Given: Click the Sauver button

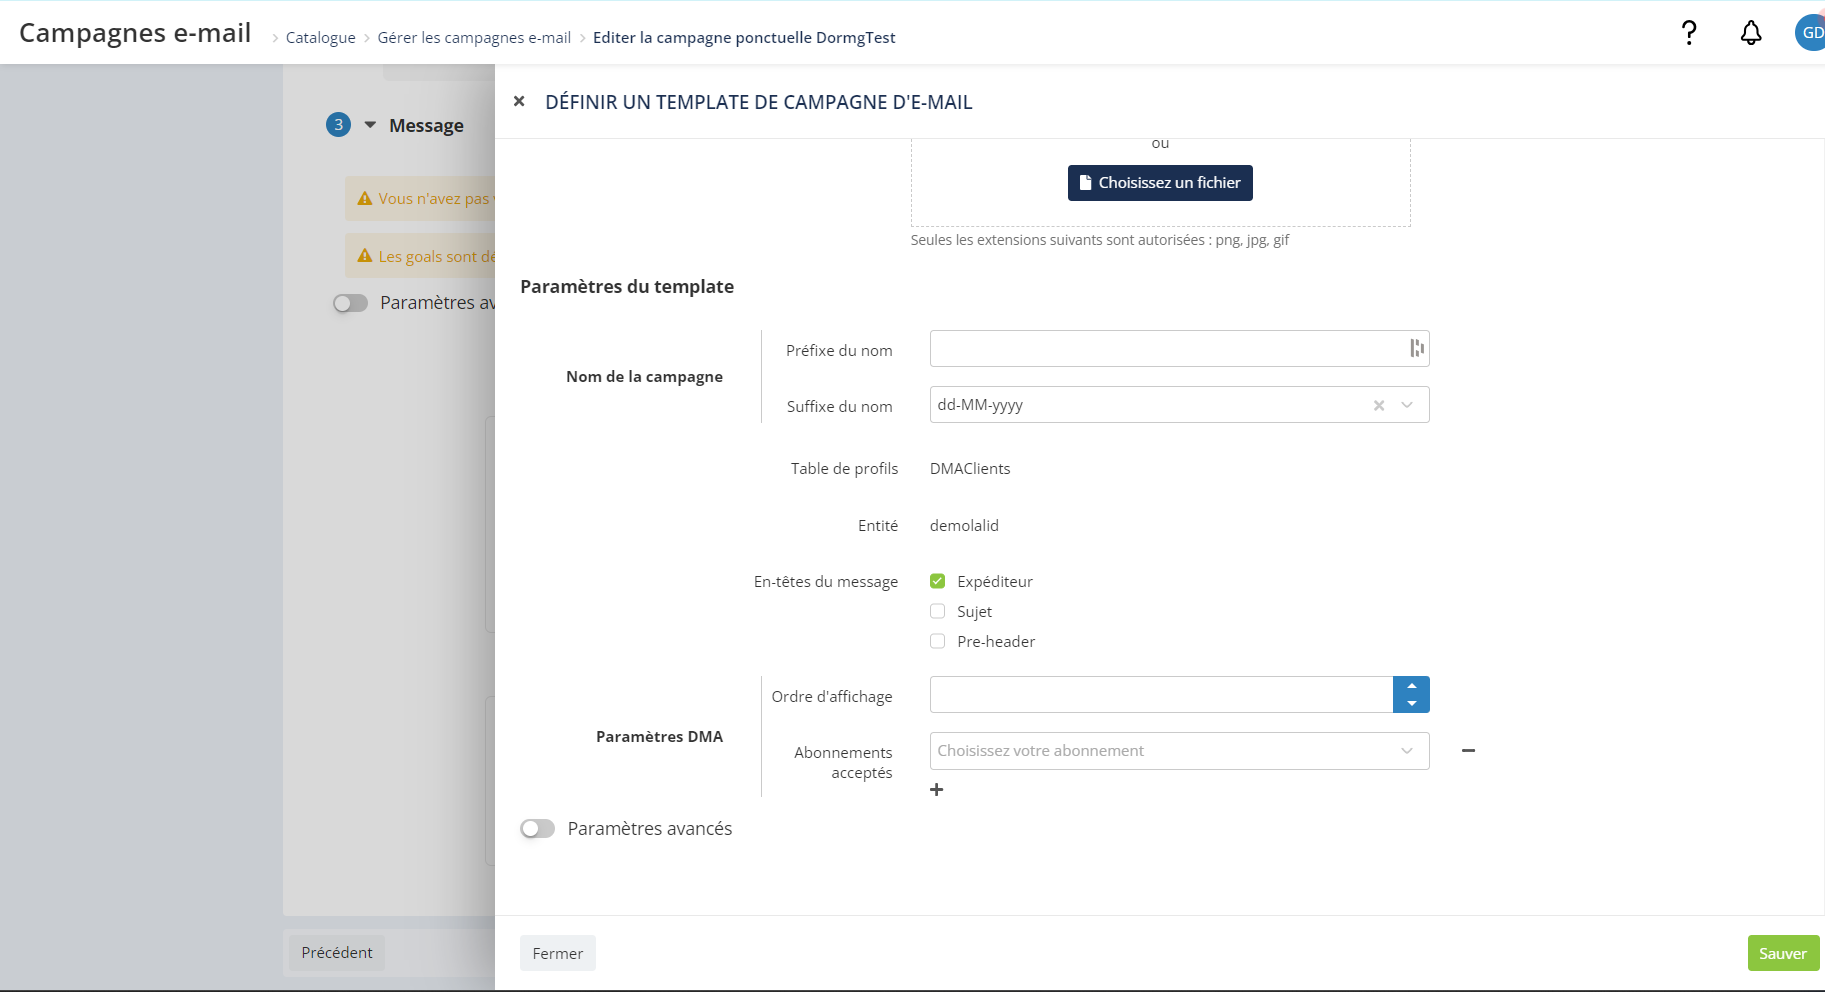Looking at the screenshot, I should (1783, 953).
